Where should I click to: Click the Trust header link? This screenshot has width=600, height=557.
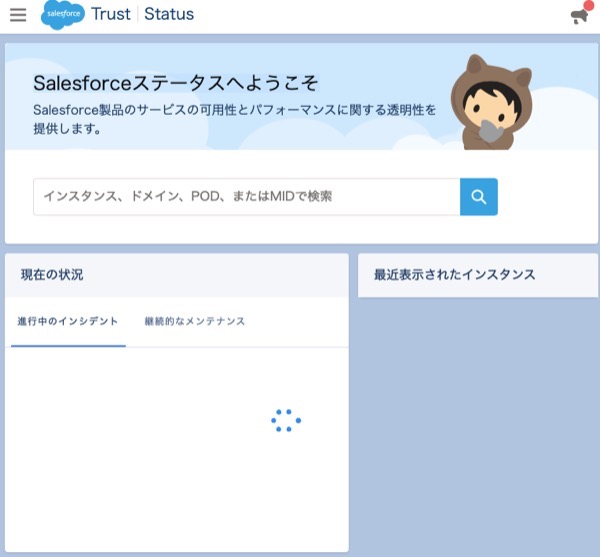tap(111, 14)
